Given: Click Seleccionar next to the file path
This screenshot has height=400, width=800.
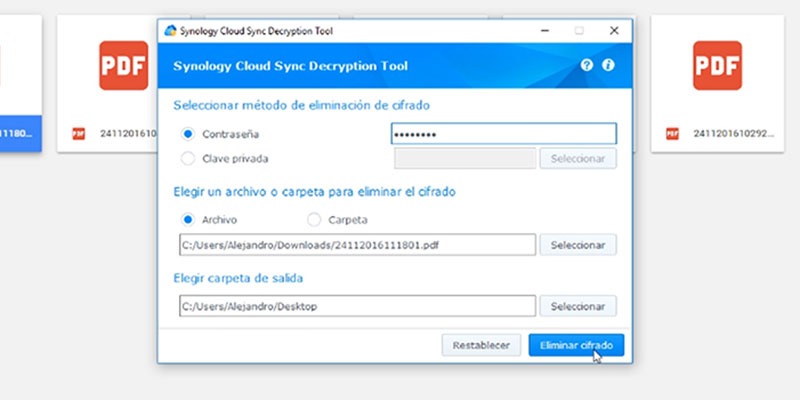Looking at the screenshot, I should [578, 245].
